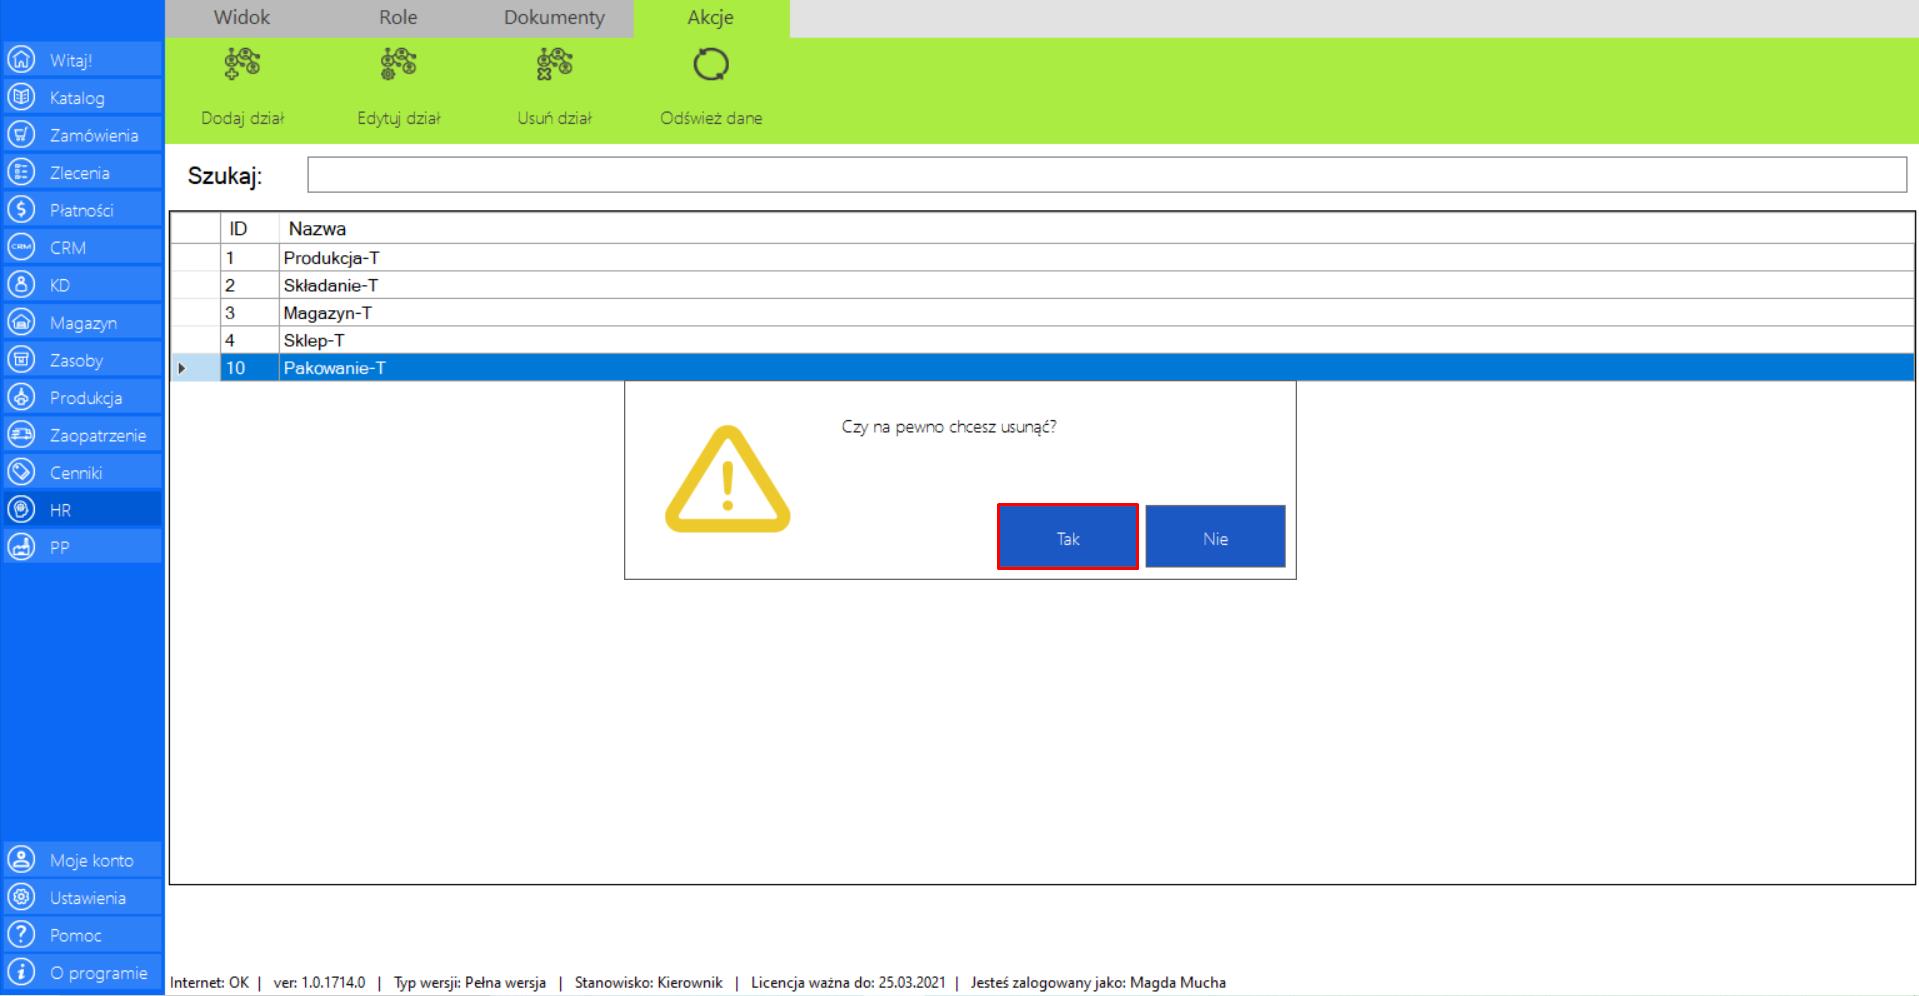Cancel deletion with the Nie button

1215,537
